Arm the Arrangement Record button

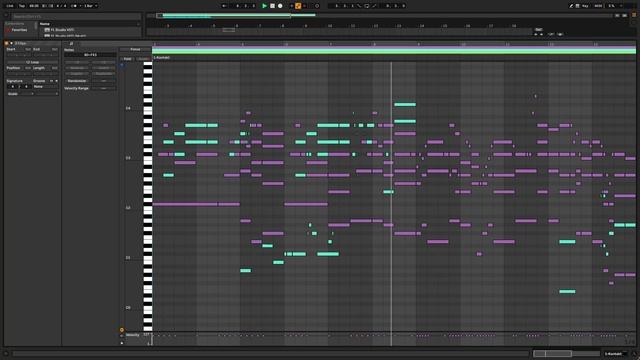pos(280,6)
